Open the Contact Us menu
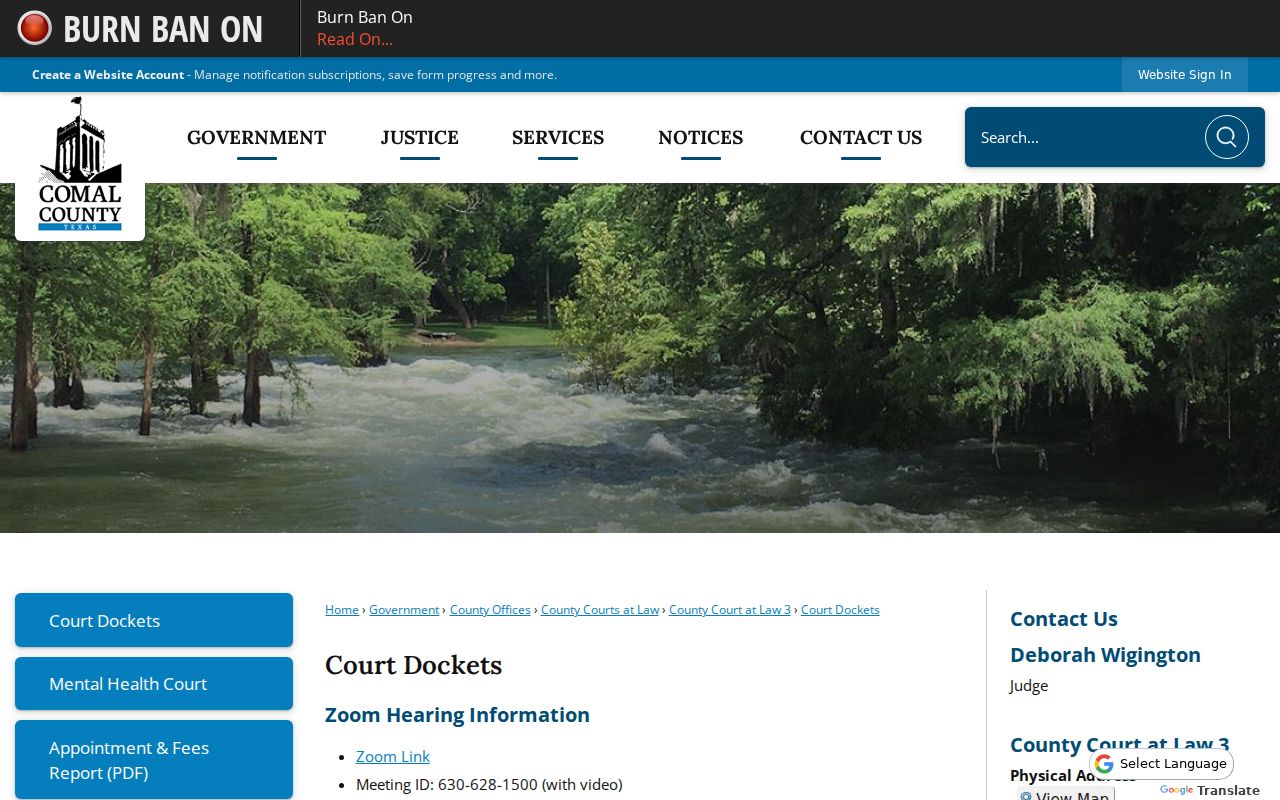This screenshot has height=800, width=1280. click(x=861, y=138)
